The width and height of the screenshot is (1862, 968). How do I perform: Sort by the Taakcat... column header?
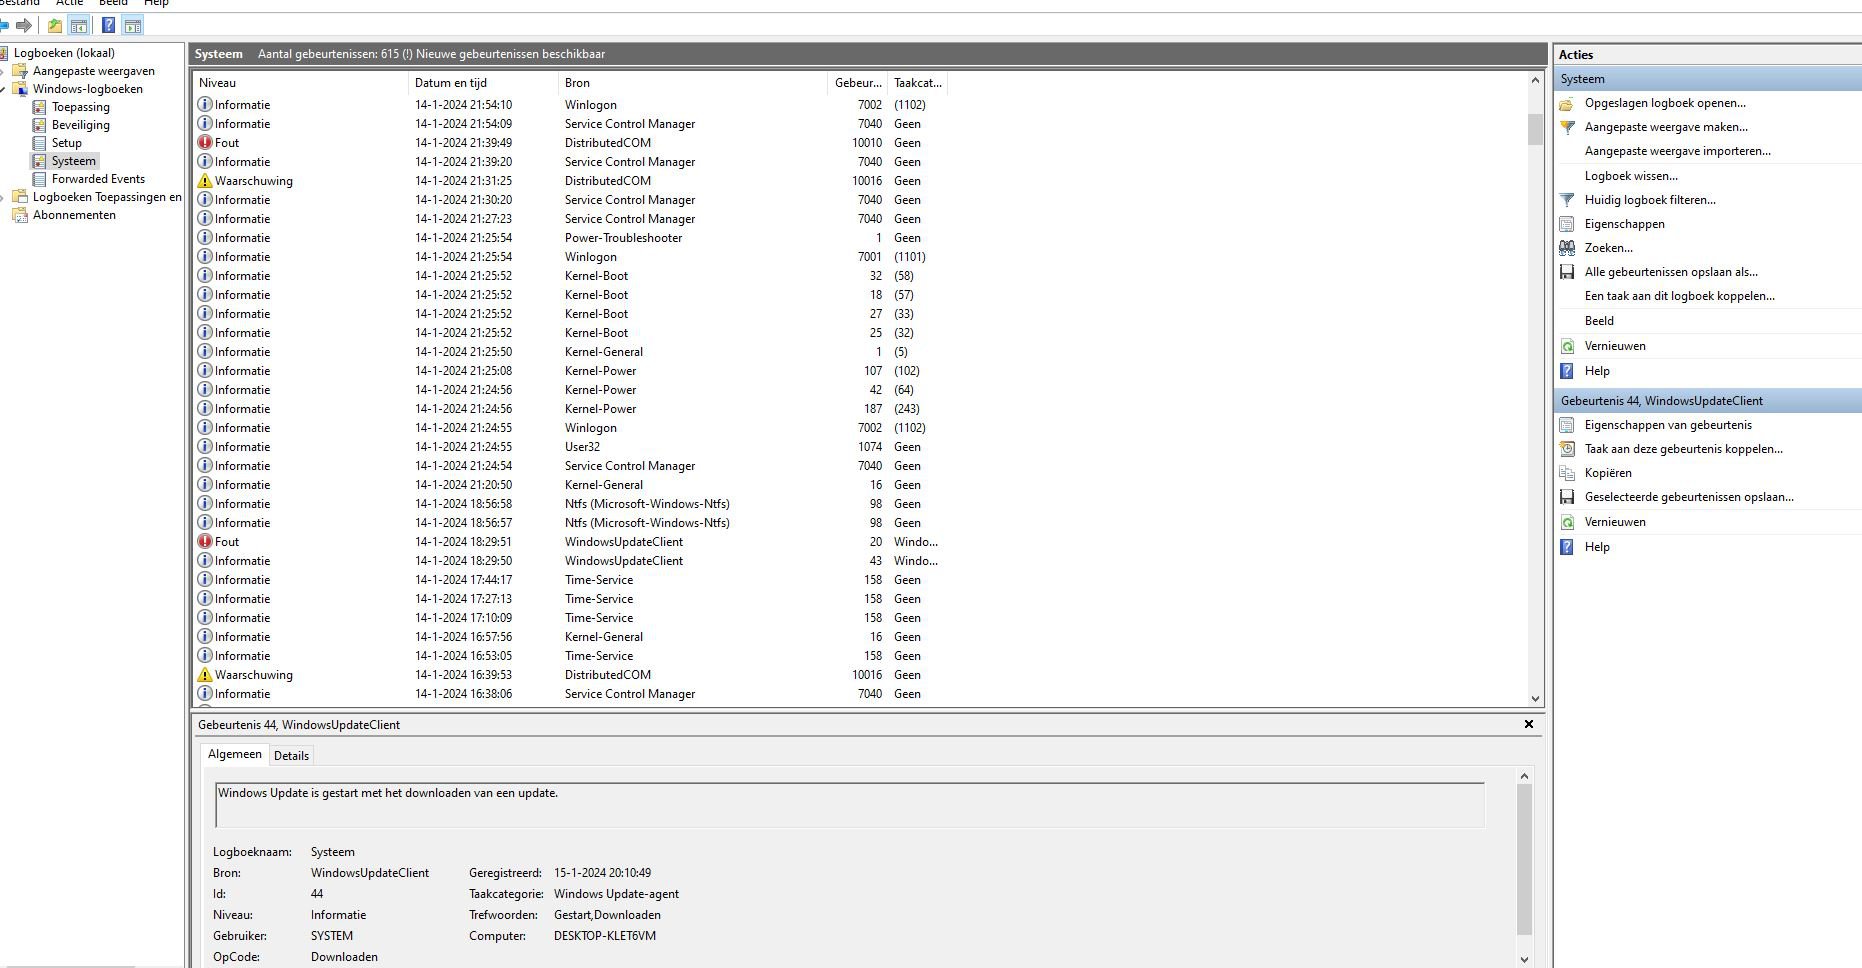click(x=917, y=83)
